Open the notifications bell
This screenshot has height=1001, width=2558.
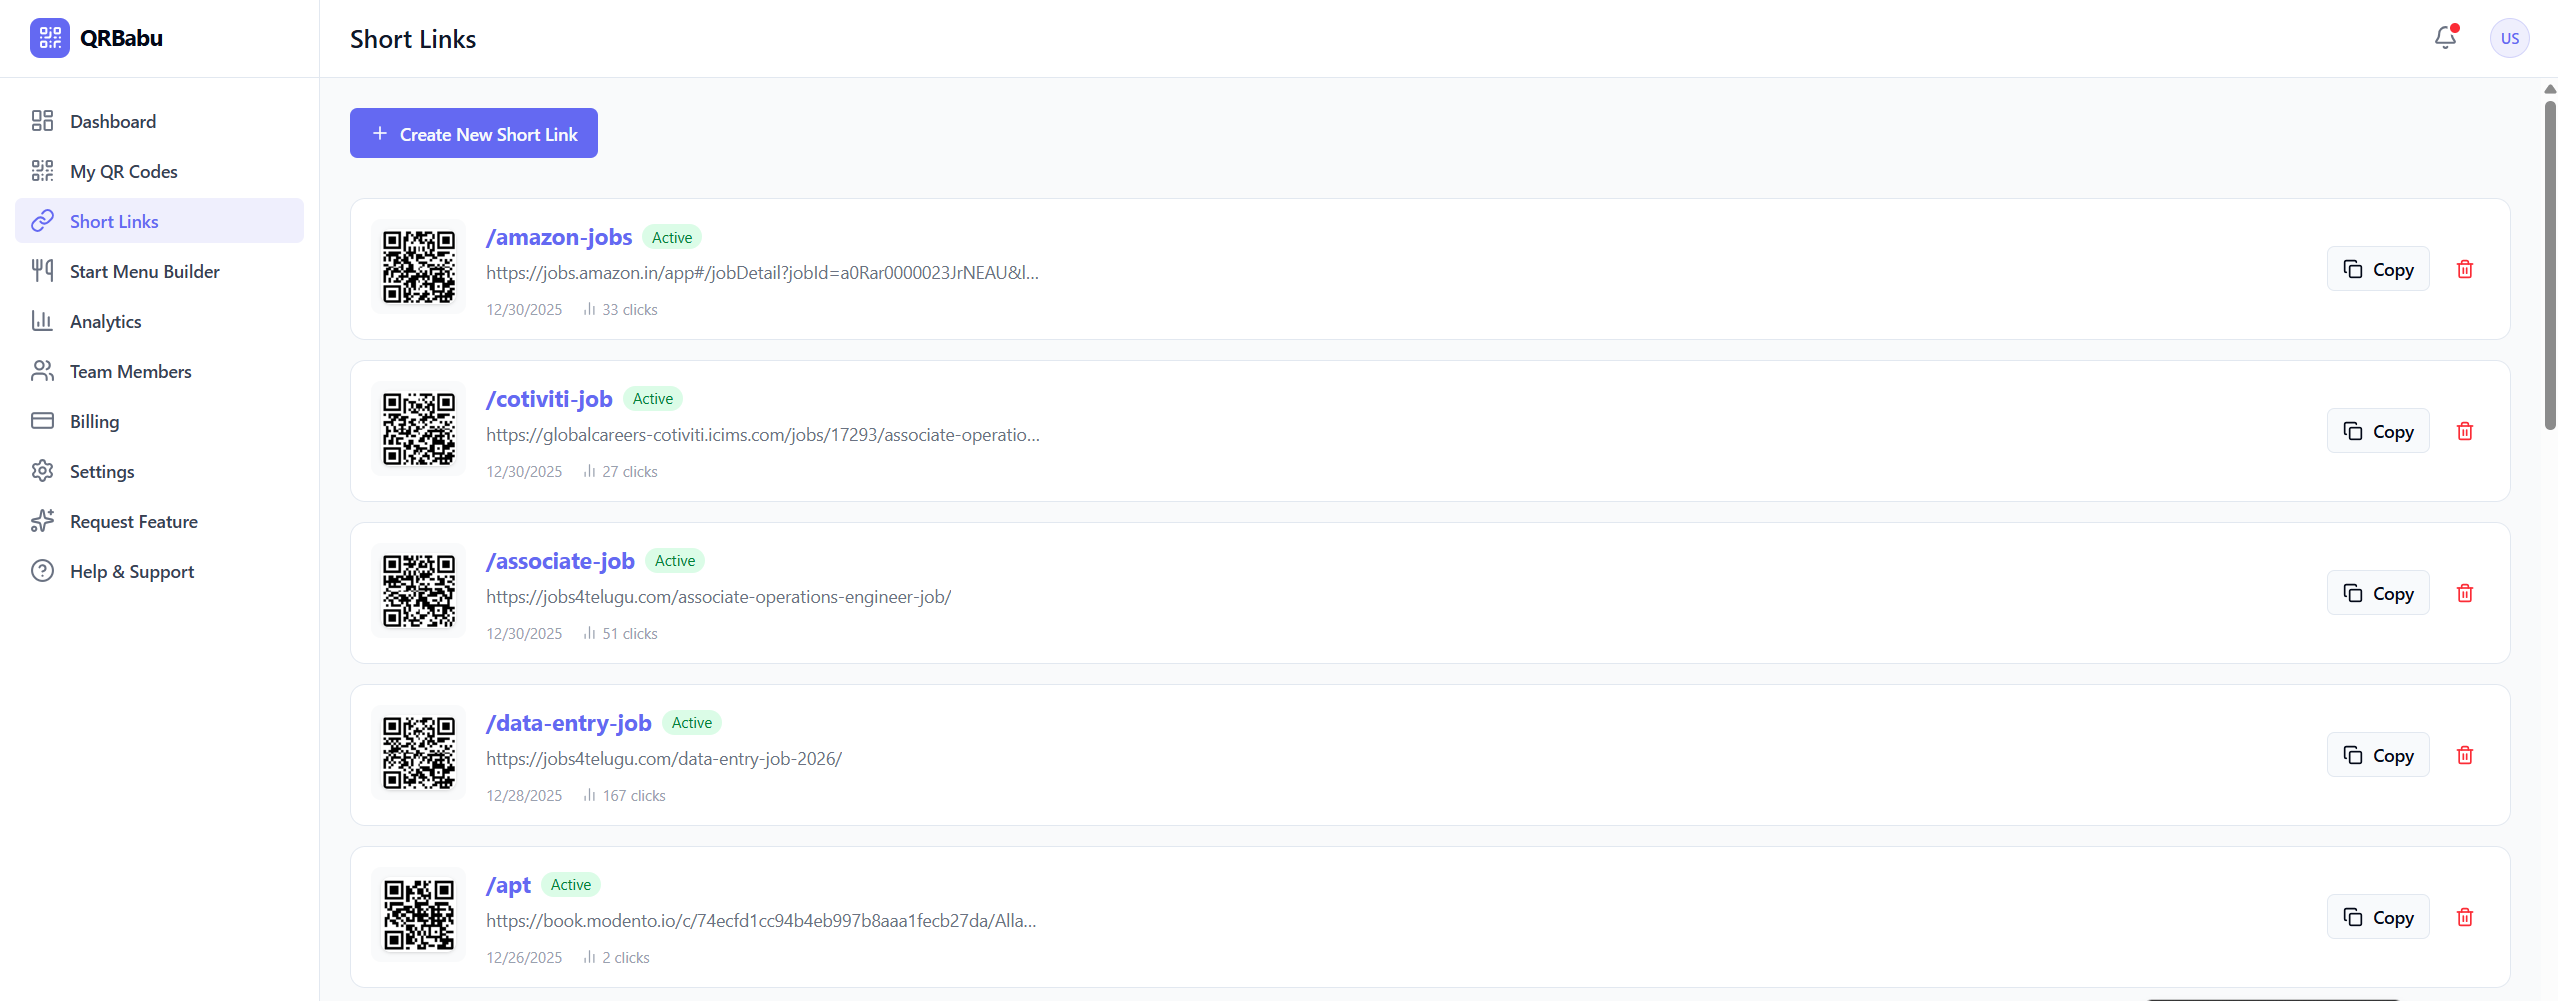[x=2443, y=36]
